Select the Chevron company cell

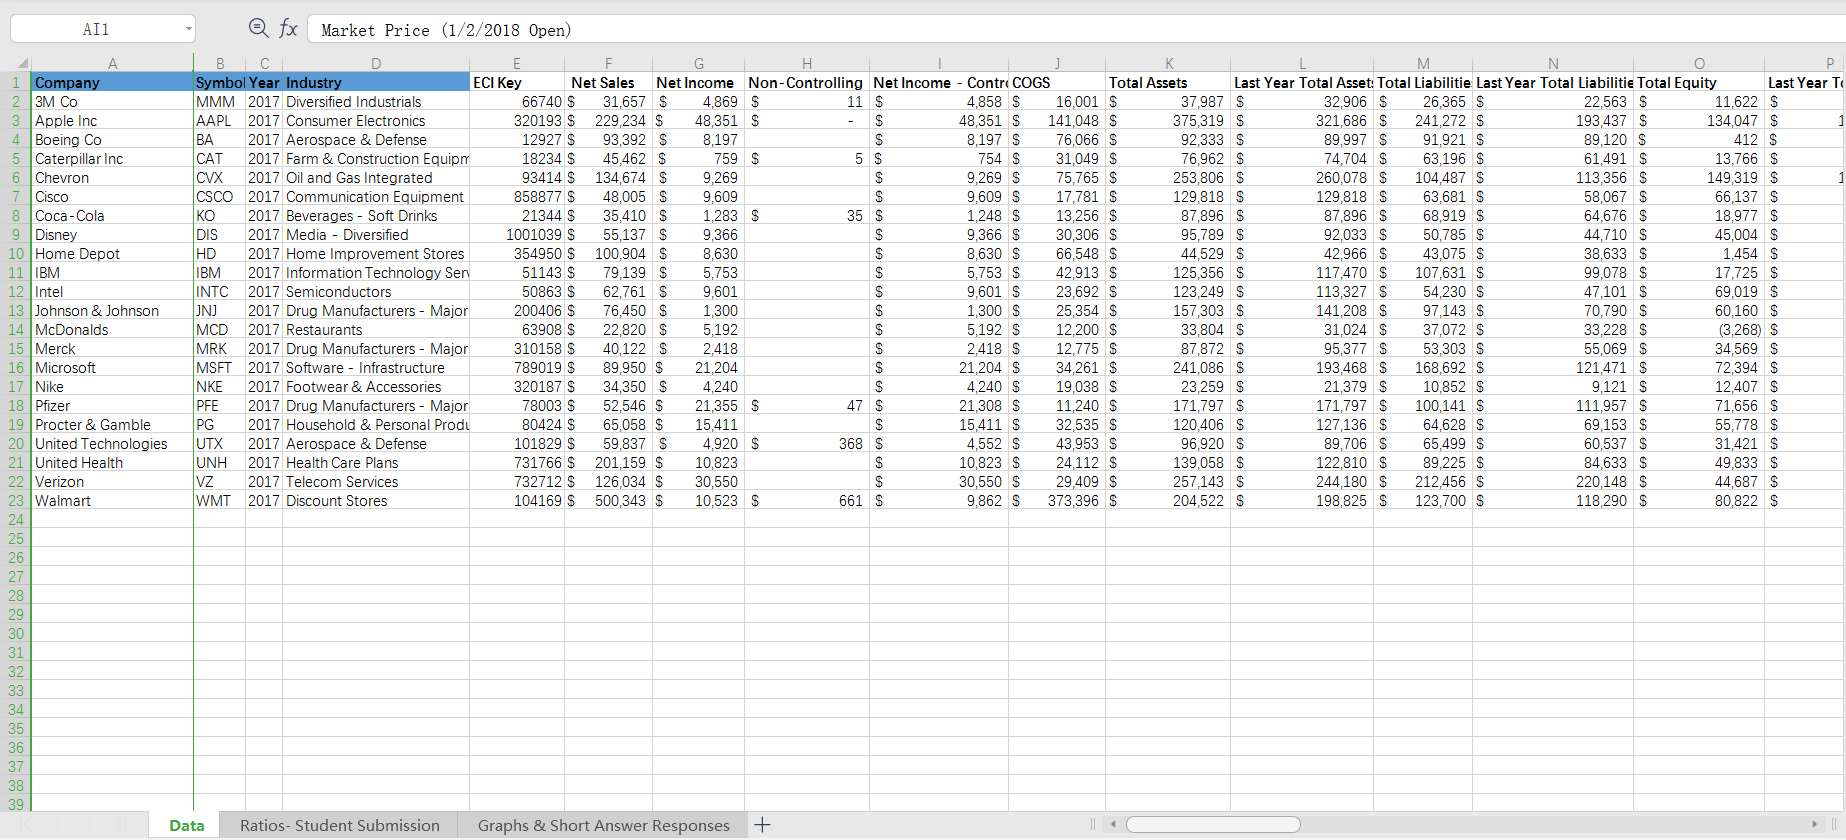112,177
